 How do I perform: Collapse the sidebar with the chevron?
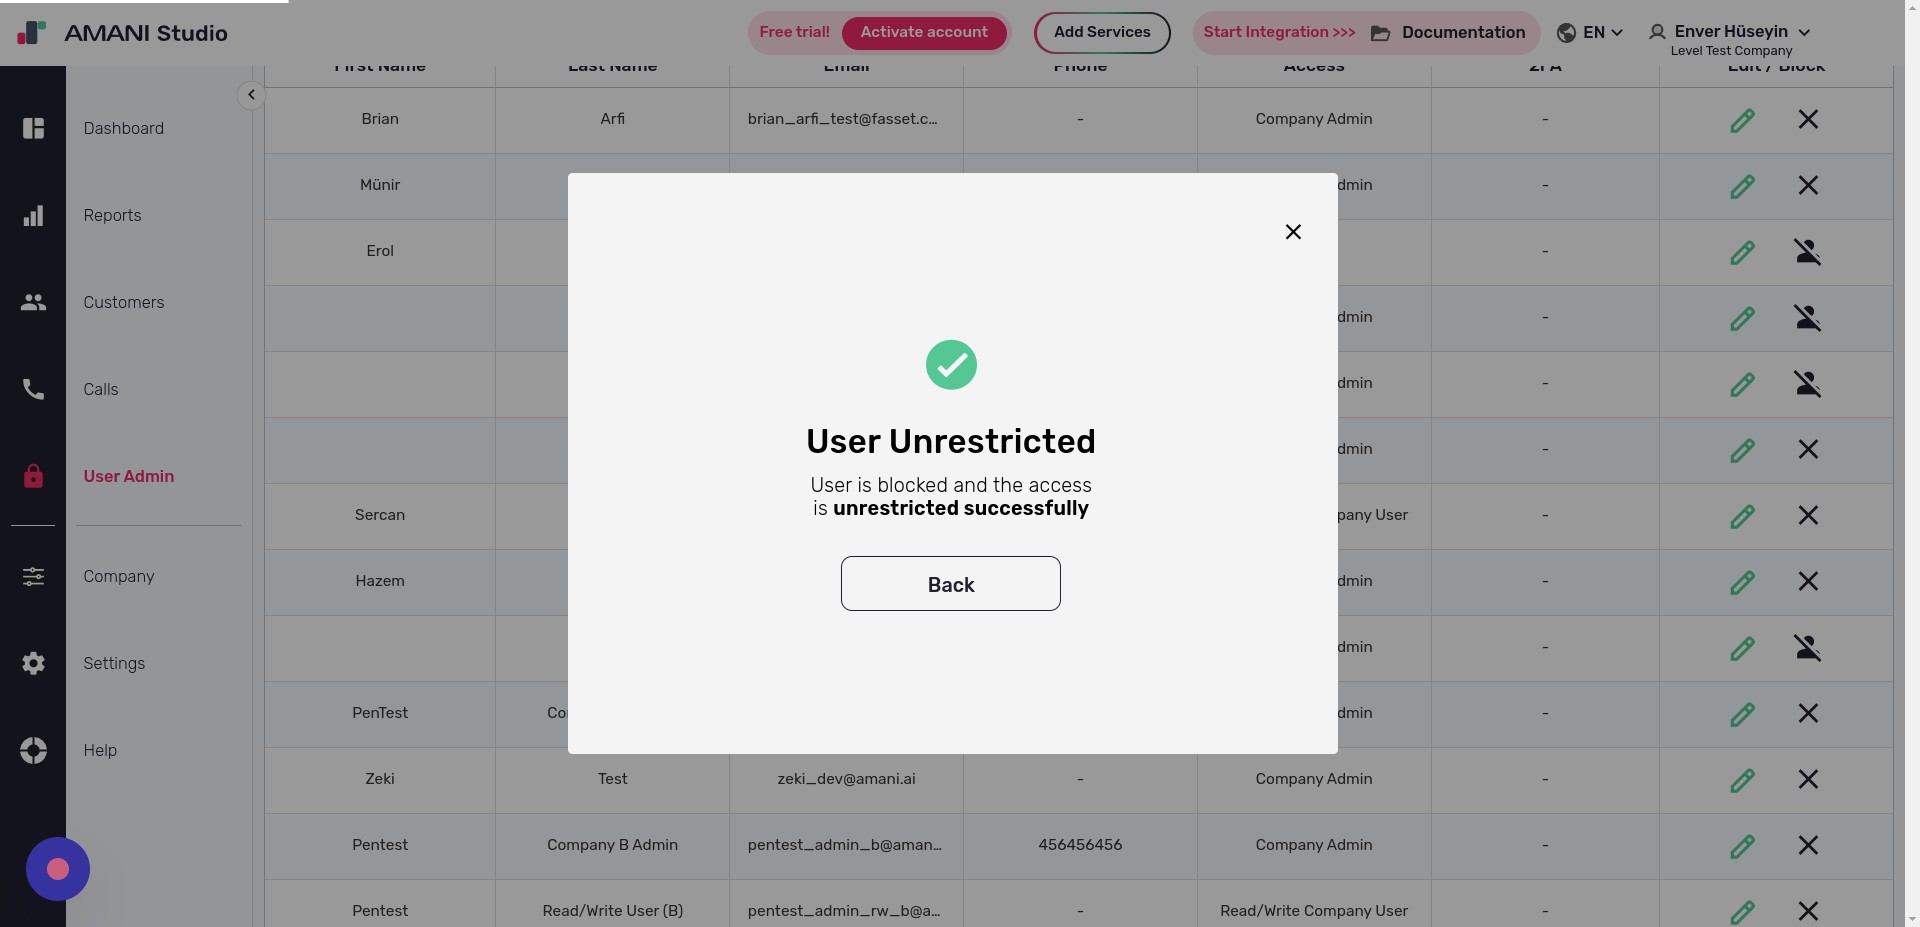click(251, 94)
